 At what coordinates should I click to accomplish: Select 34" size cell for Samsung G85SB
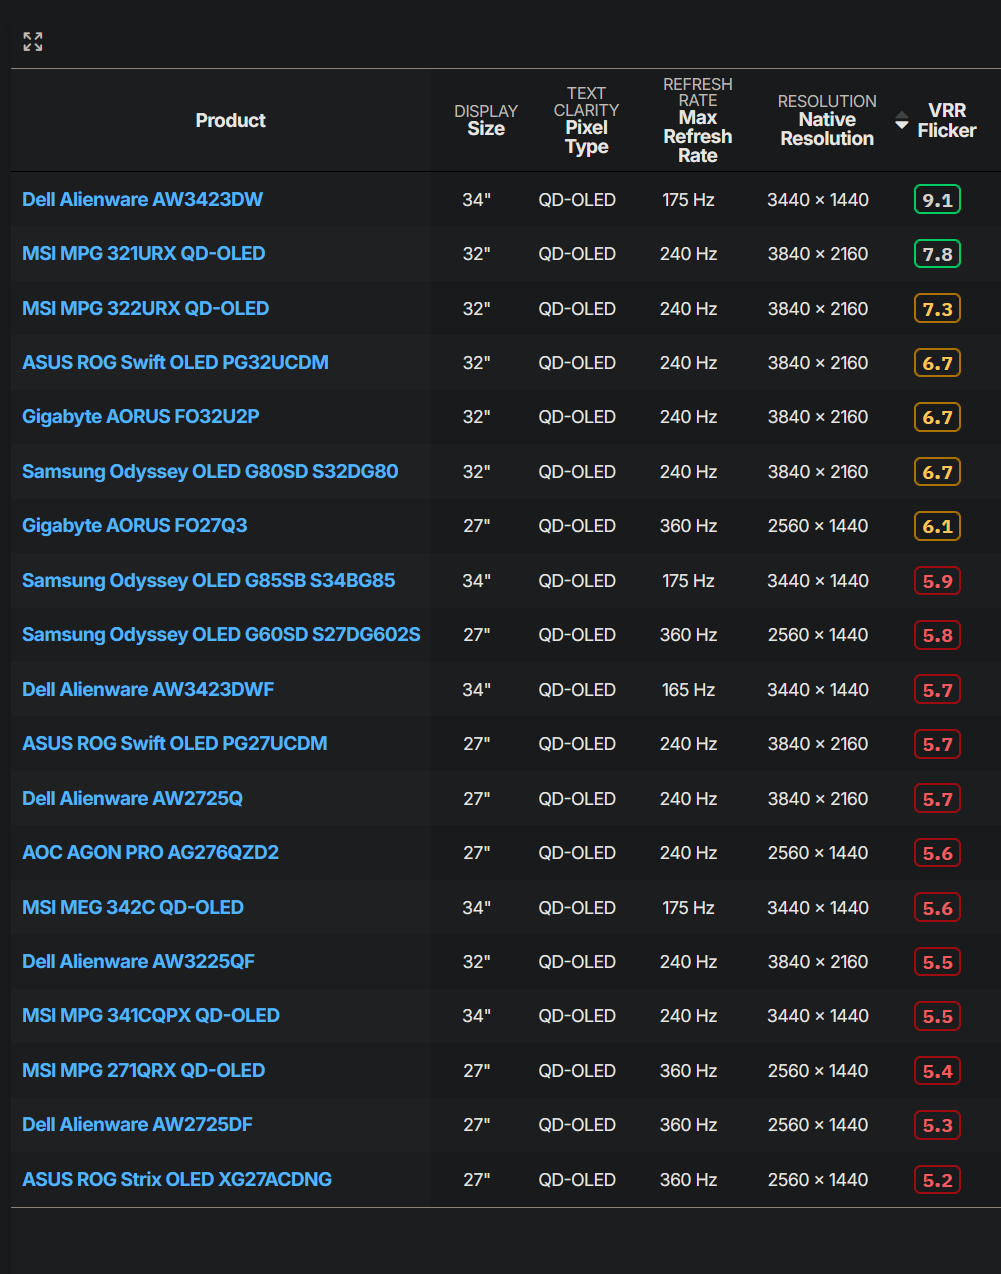[476, 581]
